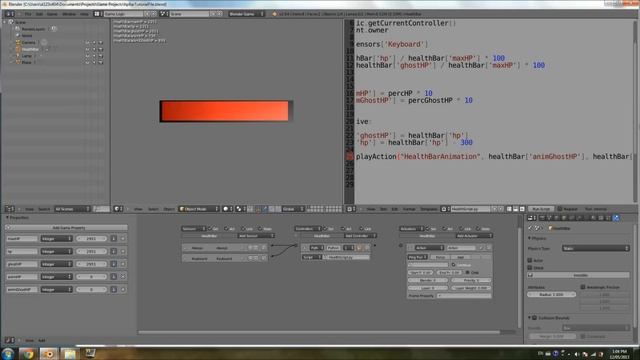640x360 pixels.
Task: Open File Explorer from the taskbar
Action: 69,353
